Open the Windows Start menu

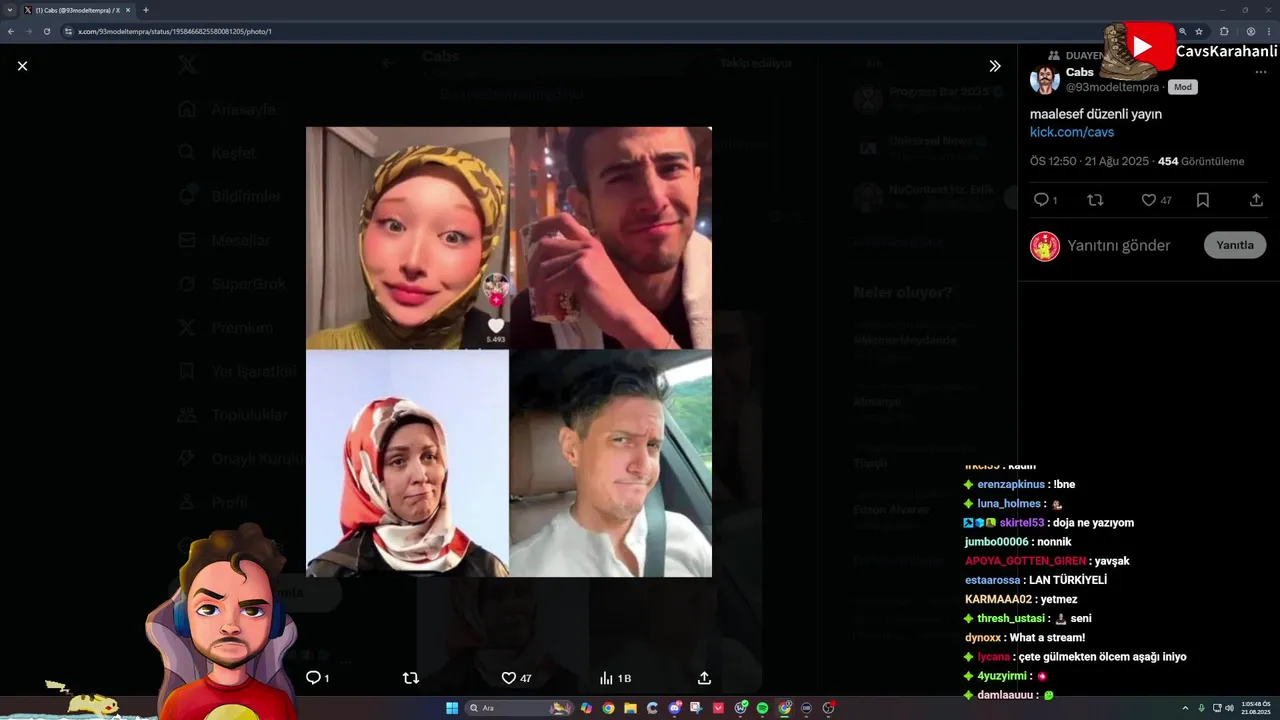pos(452,708)
